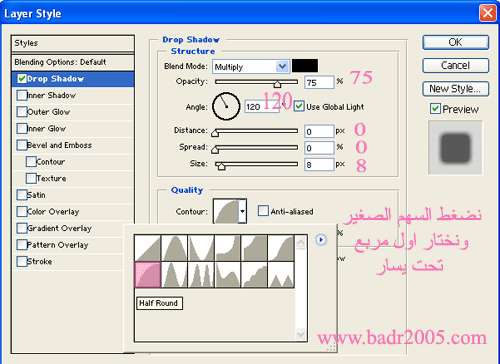Open the Pattern Overlay settings by its label
This screenshot has width=500, height=364.
(58, 245)
